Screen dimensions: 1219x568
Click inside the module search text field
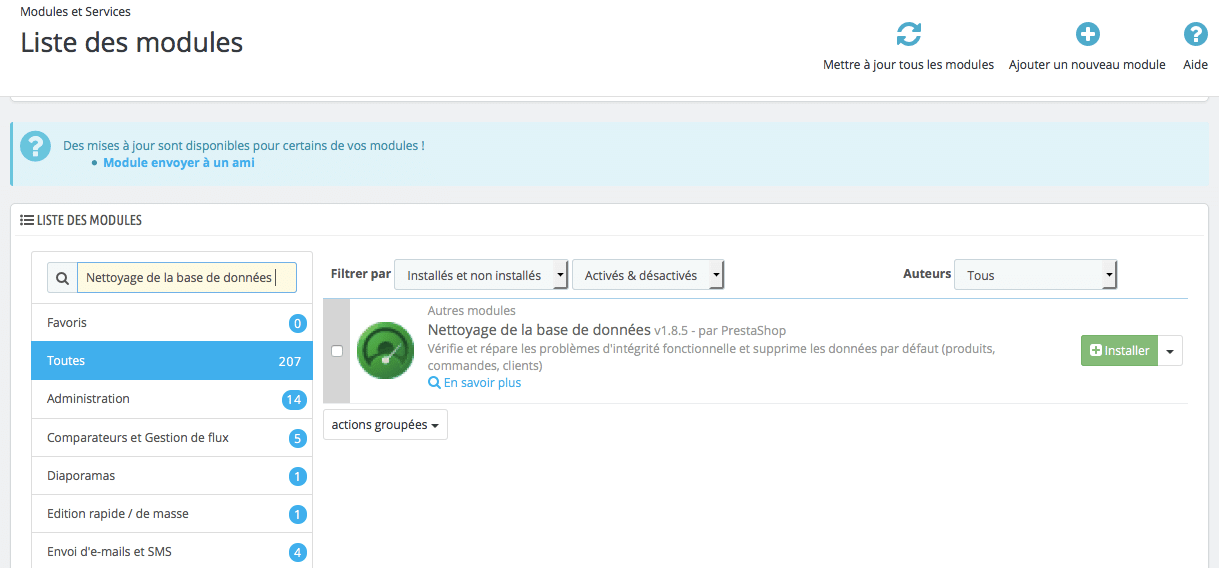[x=186, y=278]
